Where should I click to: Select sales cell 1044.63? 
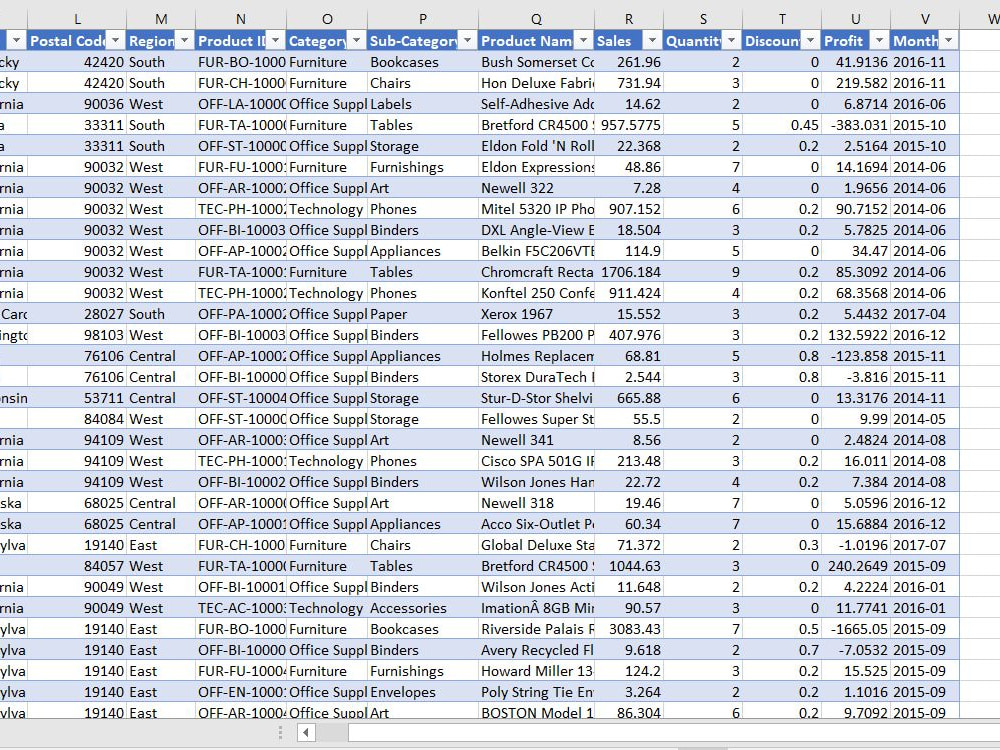[x=629, y=566]
